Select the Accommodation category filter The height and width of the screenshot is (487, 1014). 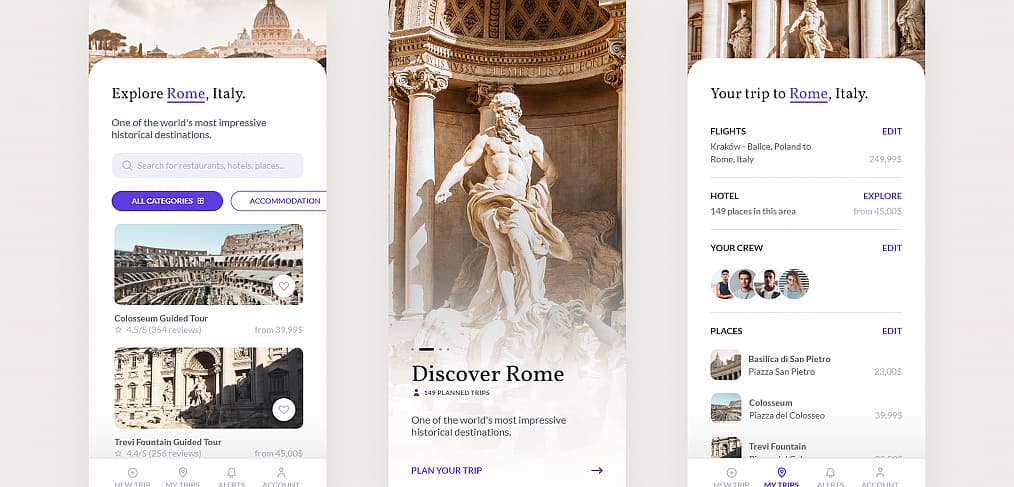279,201
